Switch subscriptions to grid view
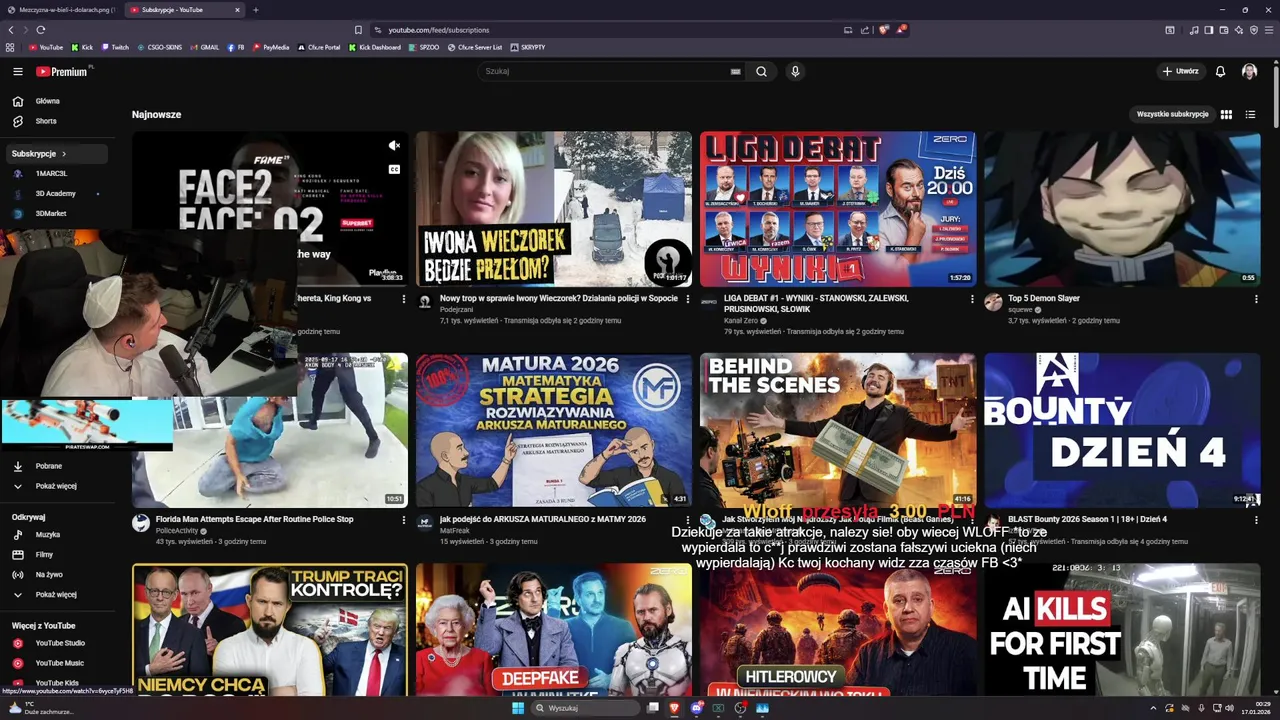 coord(1226,114)
